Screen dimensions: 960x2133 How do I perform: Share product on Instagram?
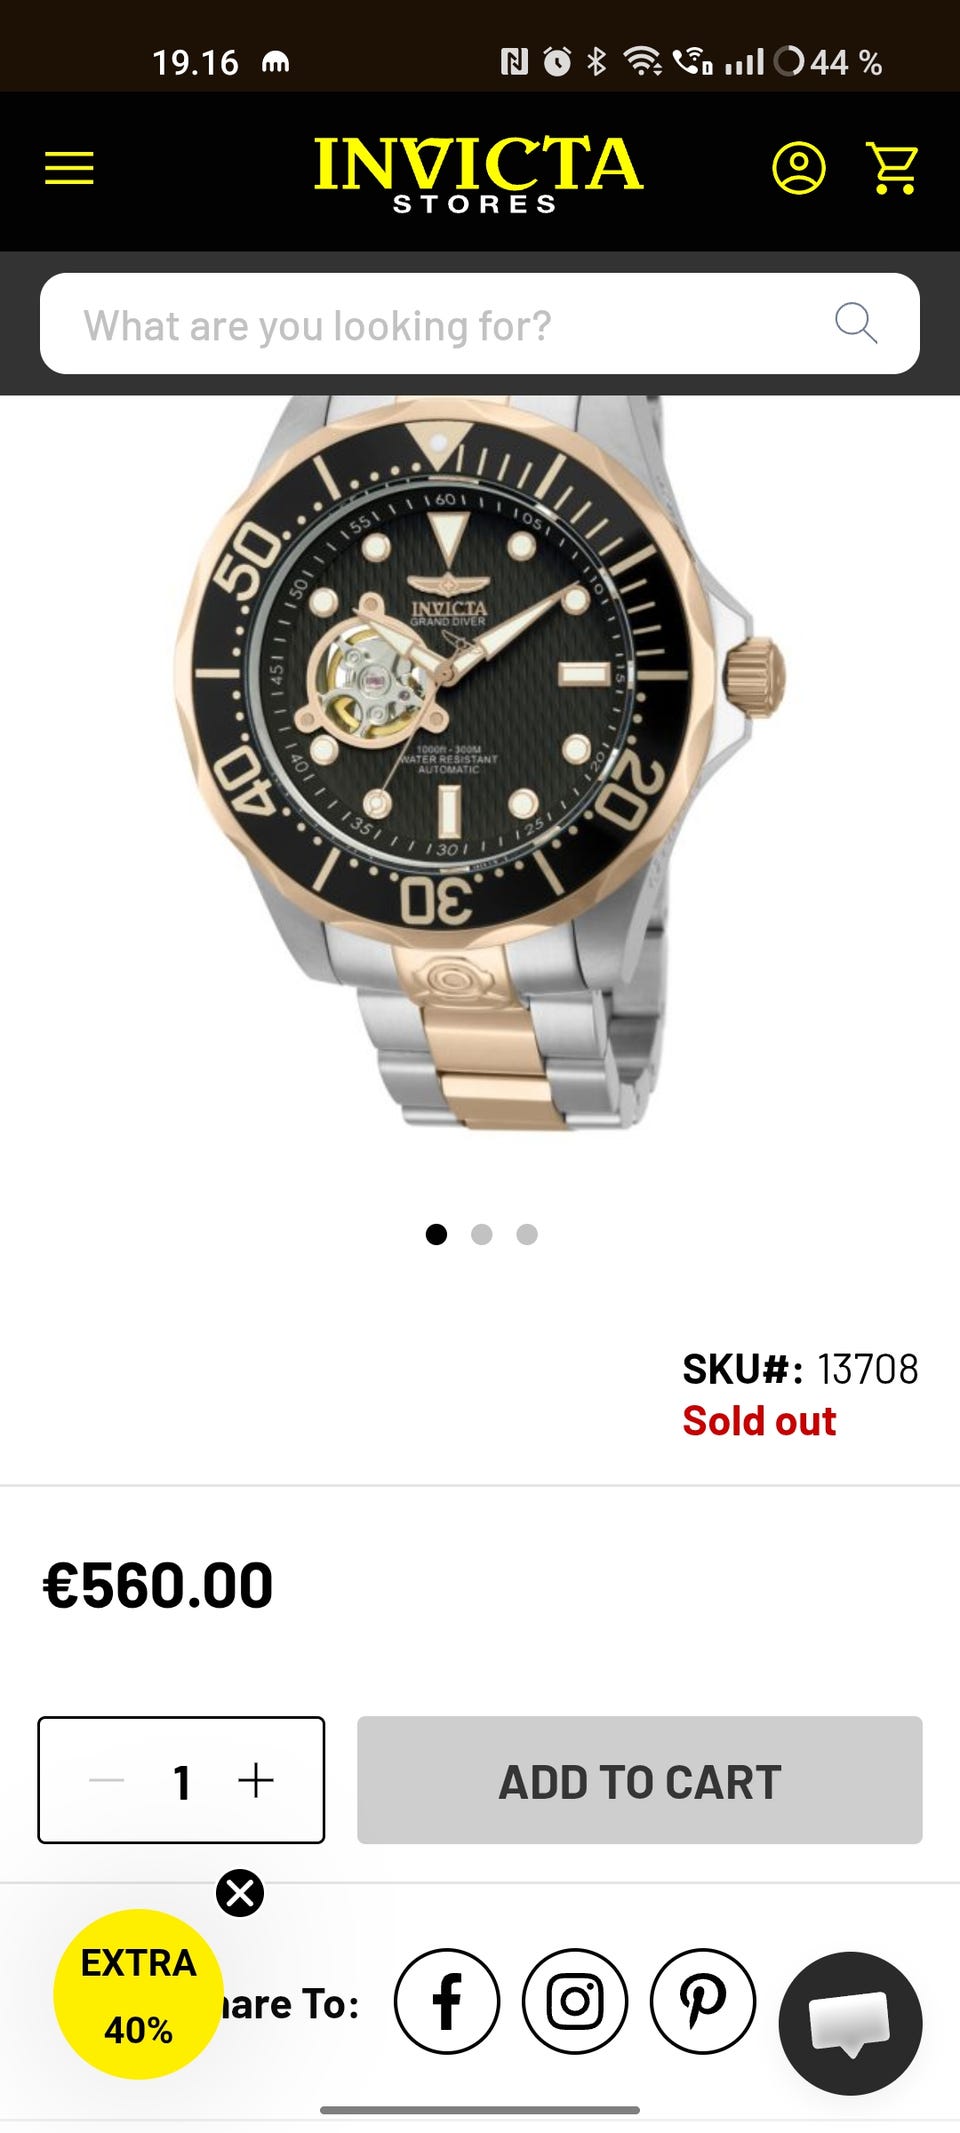click(x=575, y=2001)
